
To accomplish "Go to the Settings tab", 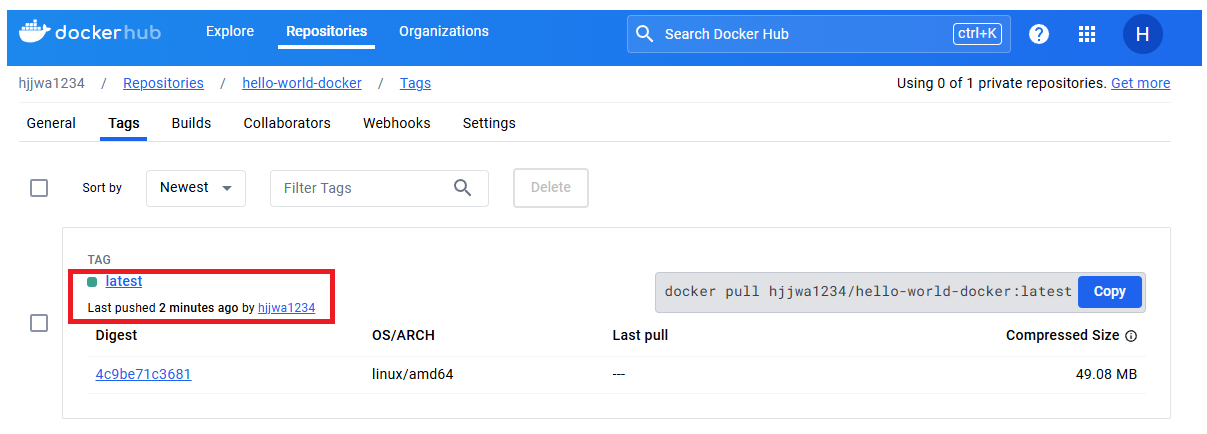I will tap(489, 123).
